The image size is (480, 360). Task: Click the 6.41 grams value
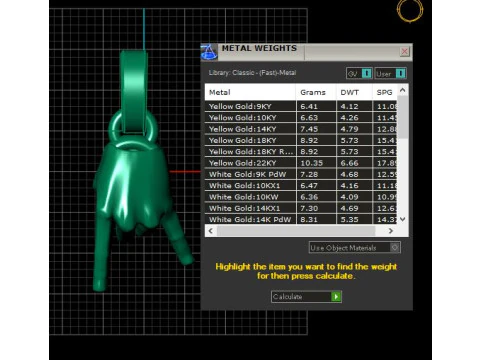pyautogui.click(x=309, y=107)
